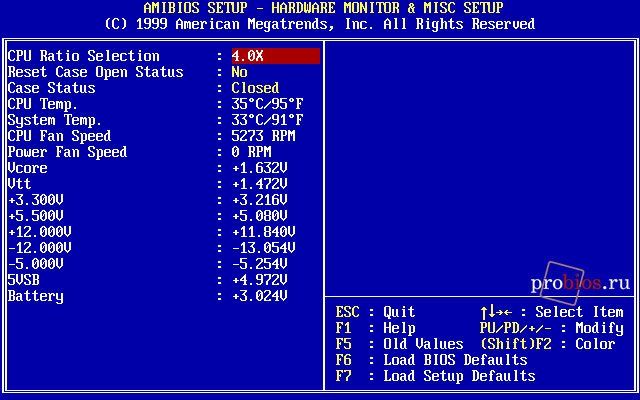
Task: Click the -5.254V voltage reading
Action: pyautogui.click(x=260, y=264)
